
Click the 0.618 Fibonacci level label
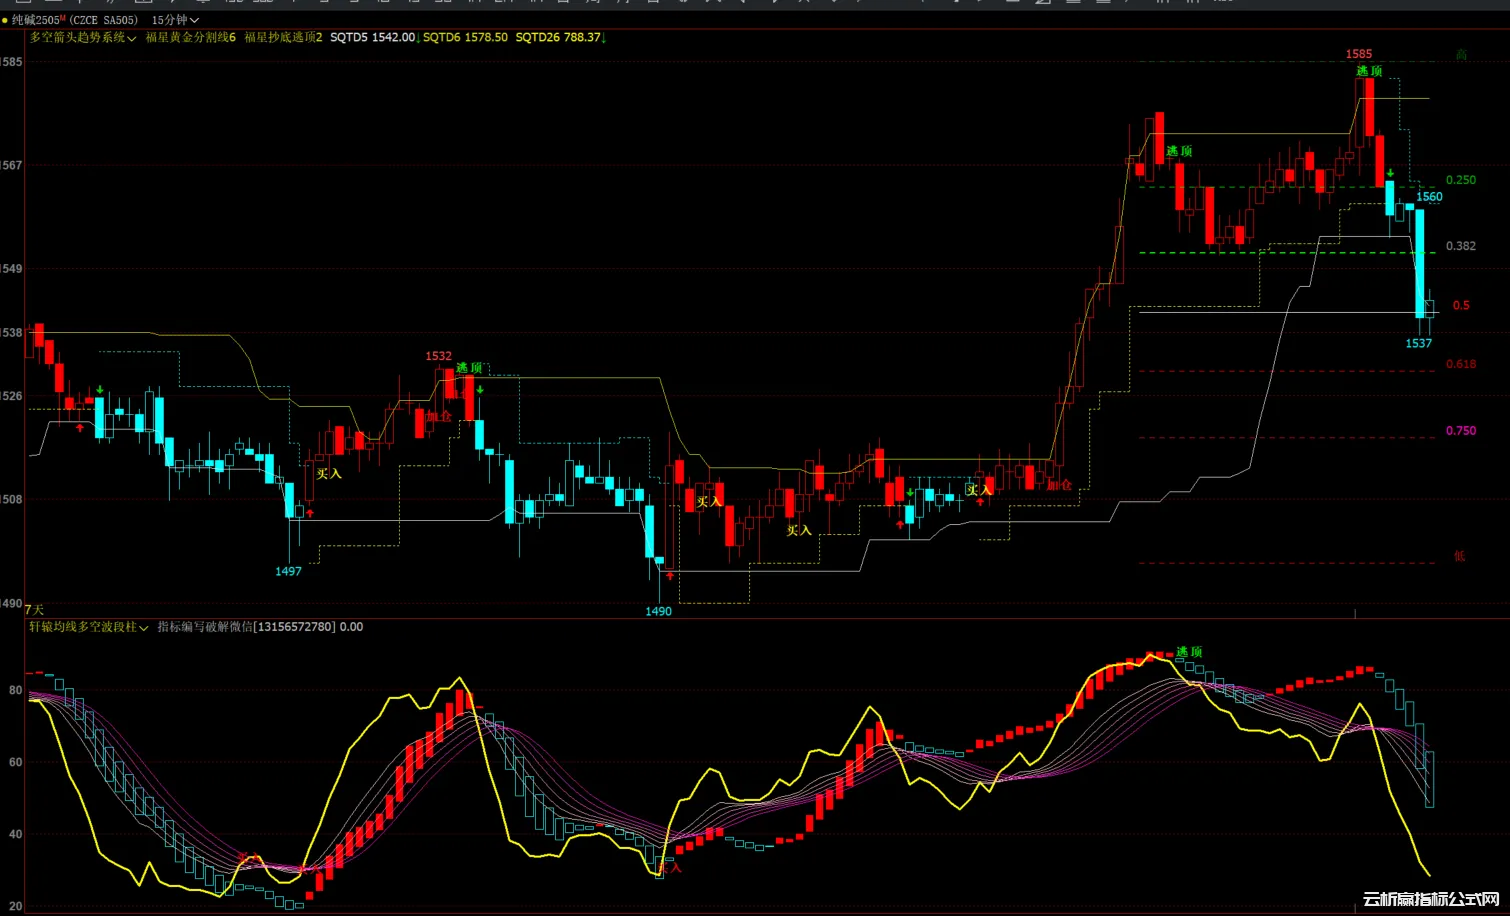click(x=1460, y=364)
